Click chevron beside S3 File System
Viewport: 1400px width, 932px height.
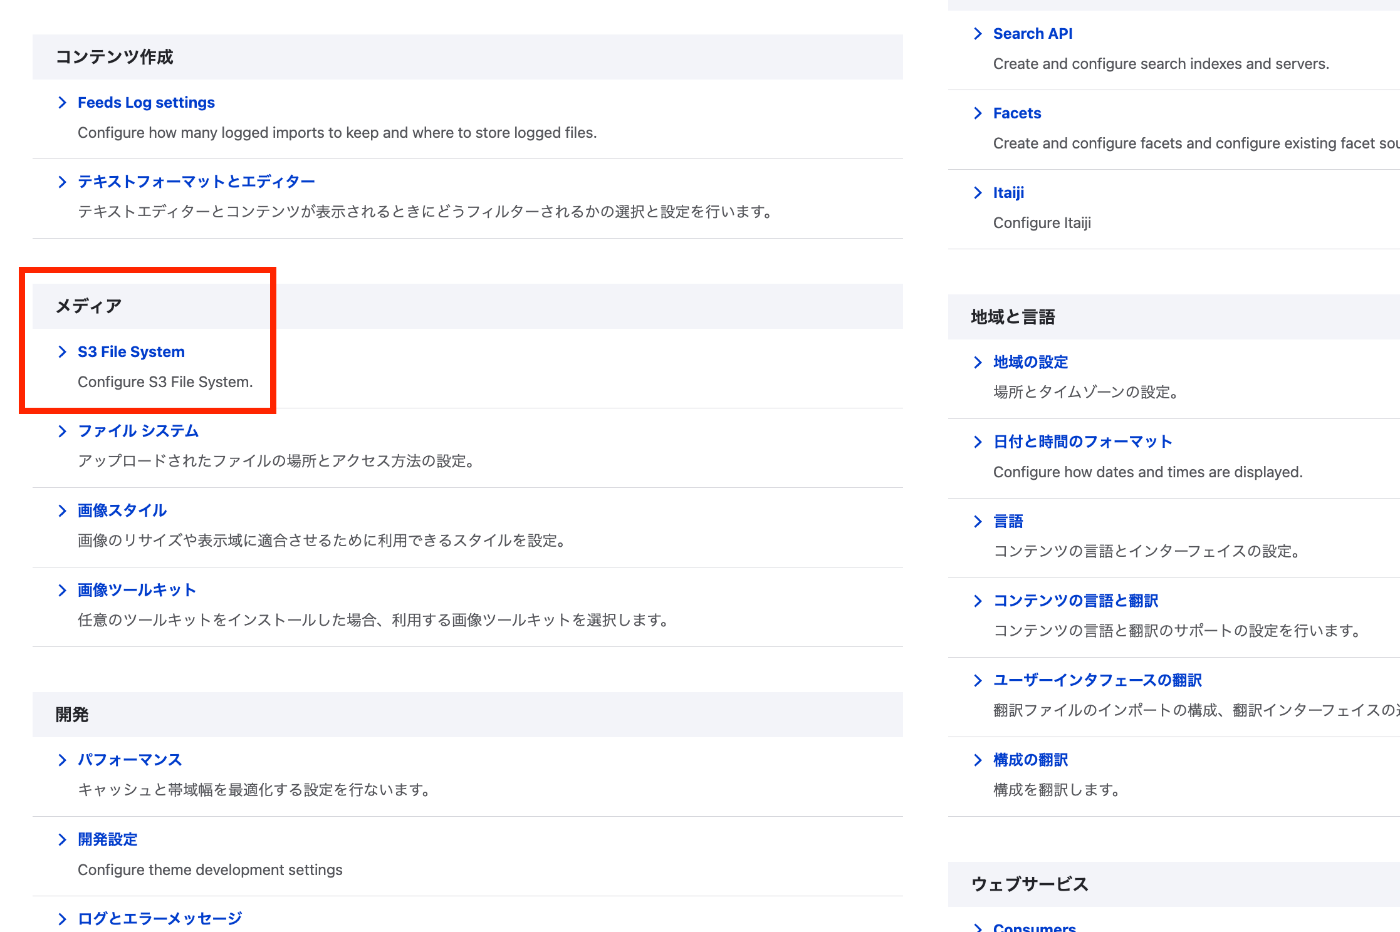(x=62, y=351)
